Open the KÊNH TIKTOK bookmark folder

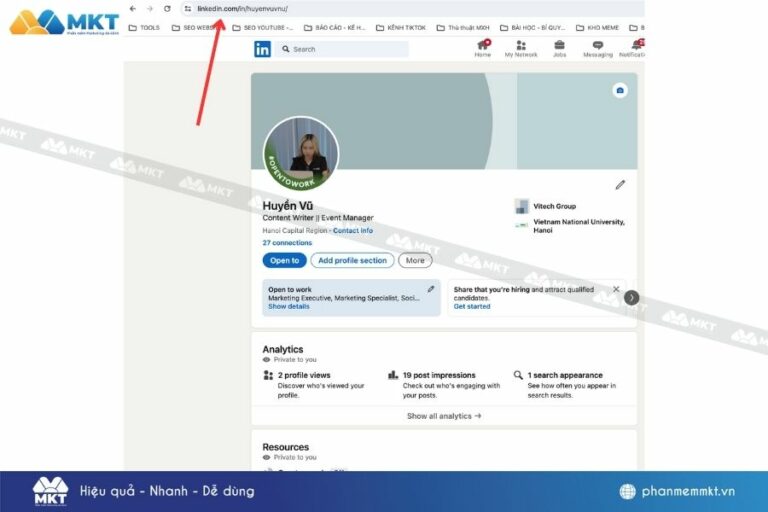click(401, 28)
